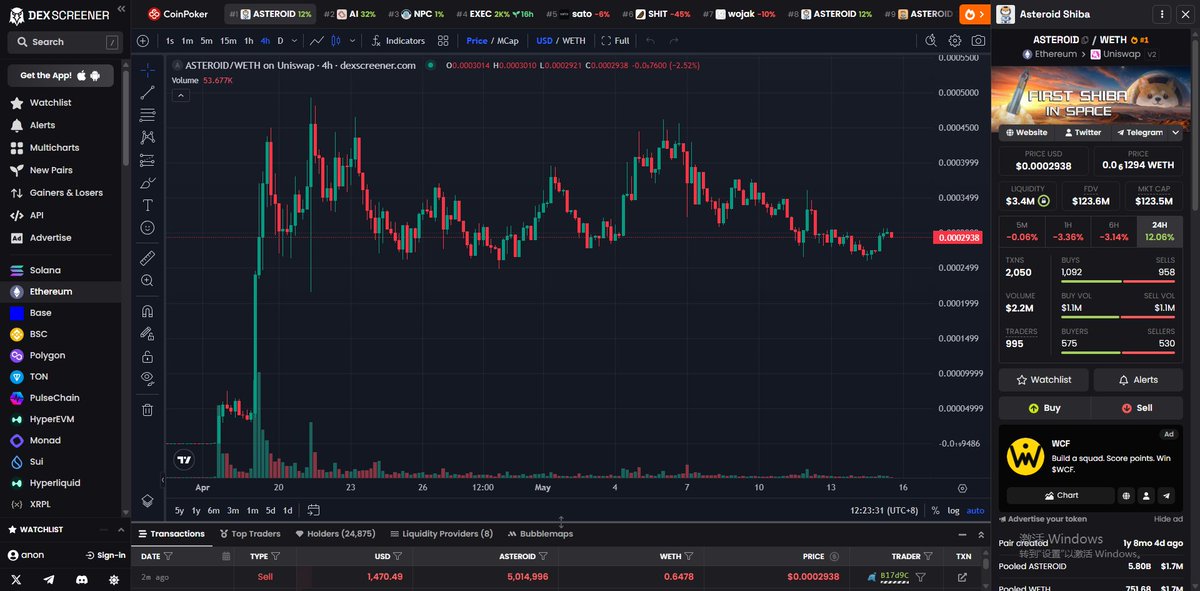Viewport: 1200px width, 591px height.
Task: Open the object tree layers icon
Action: click(x=147, y=500)
